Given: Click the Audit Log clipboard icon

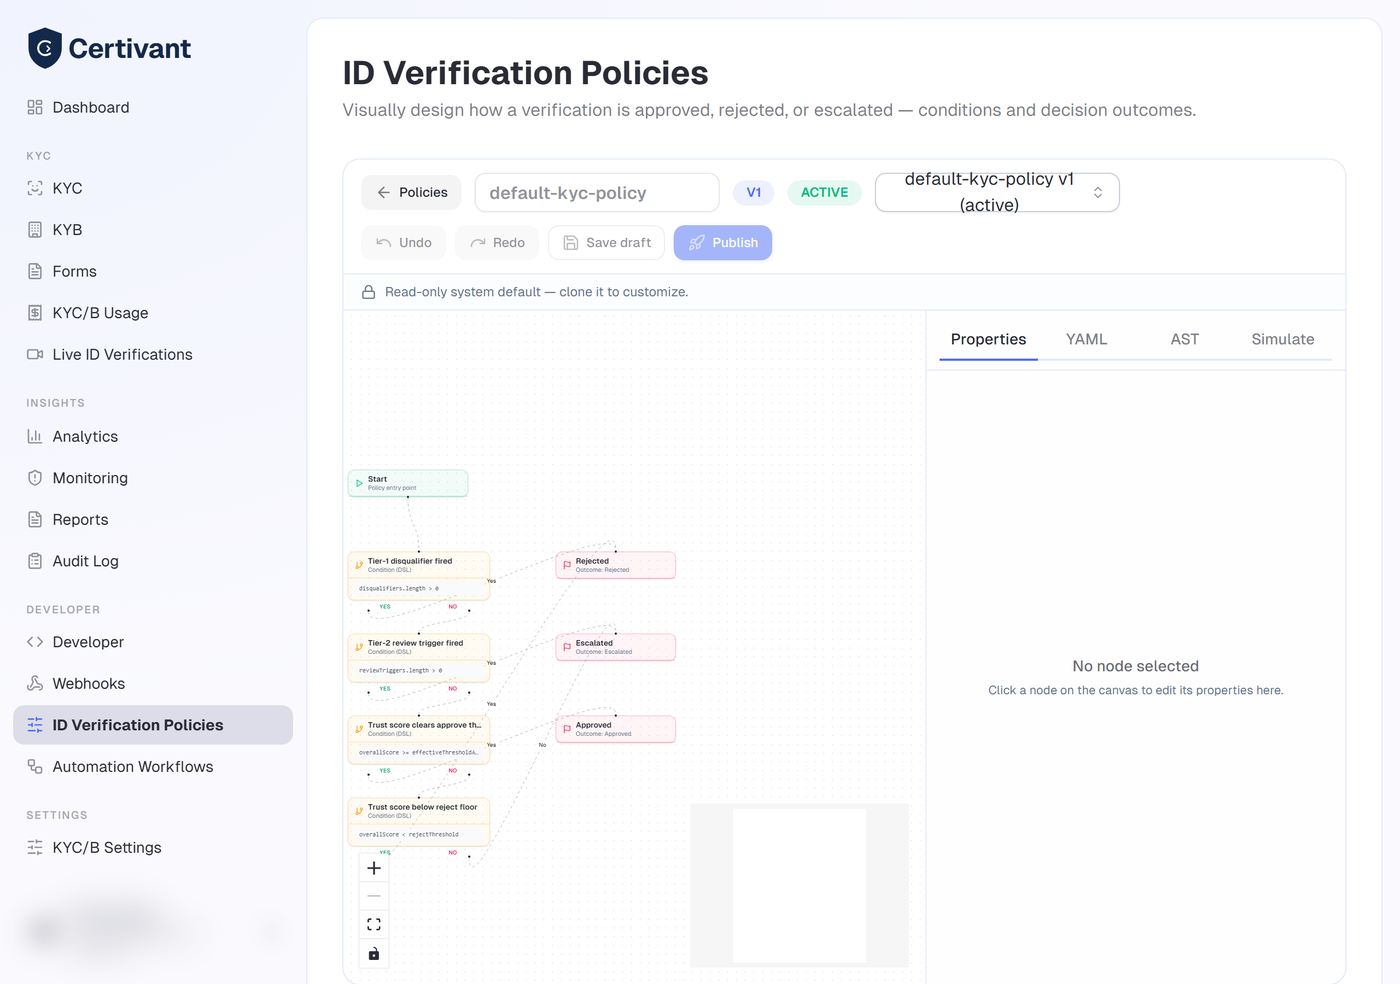Looking at the screenshot, I should pyautogui.click(x=35, y=561).
